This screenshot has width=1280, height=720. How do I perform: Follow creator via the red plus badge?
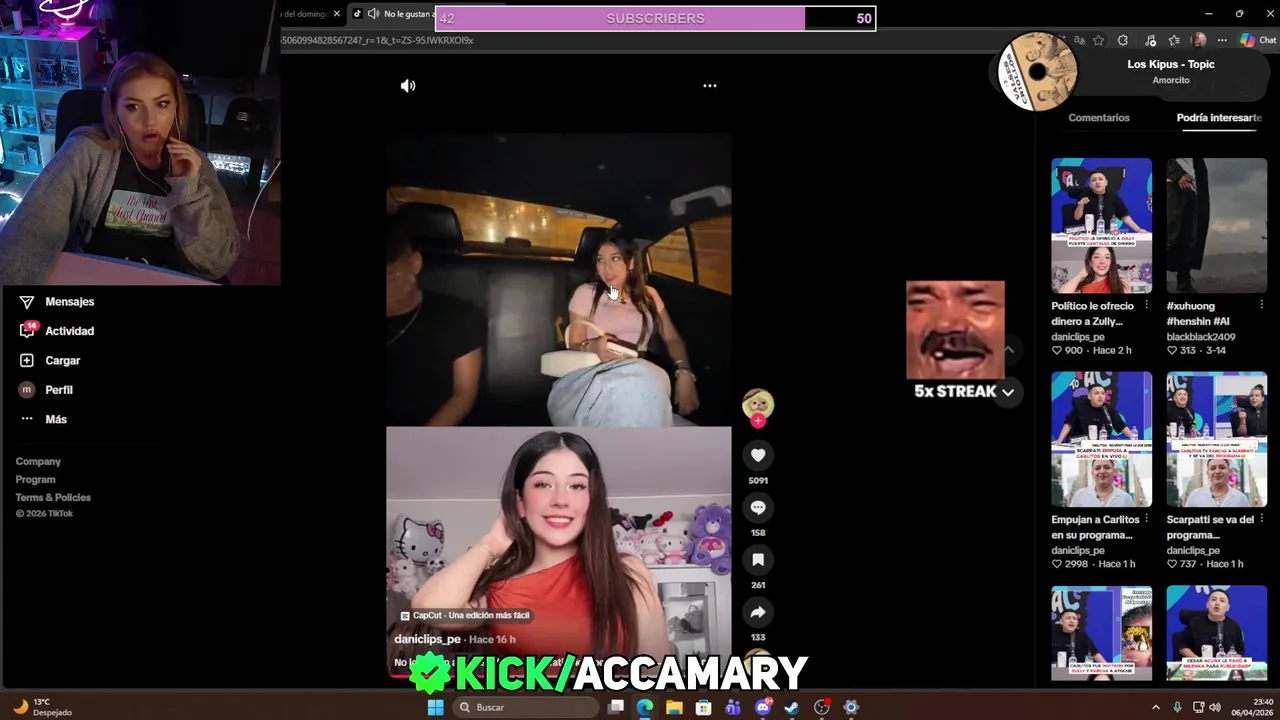[758, 421]
